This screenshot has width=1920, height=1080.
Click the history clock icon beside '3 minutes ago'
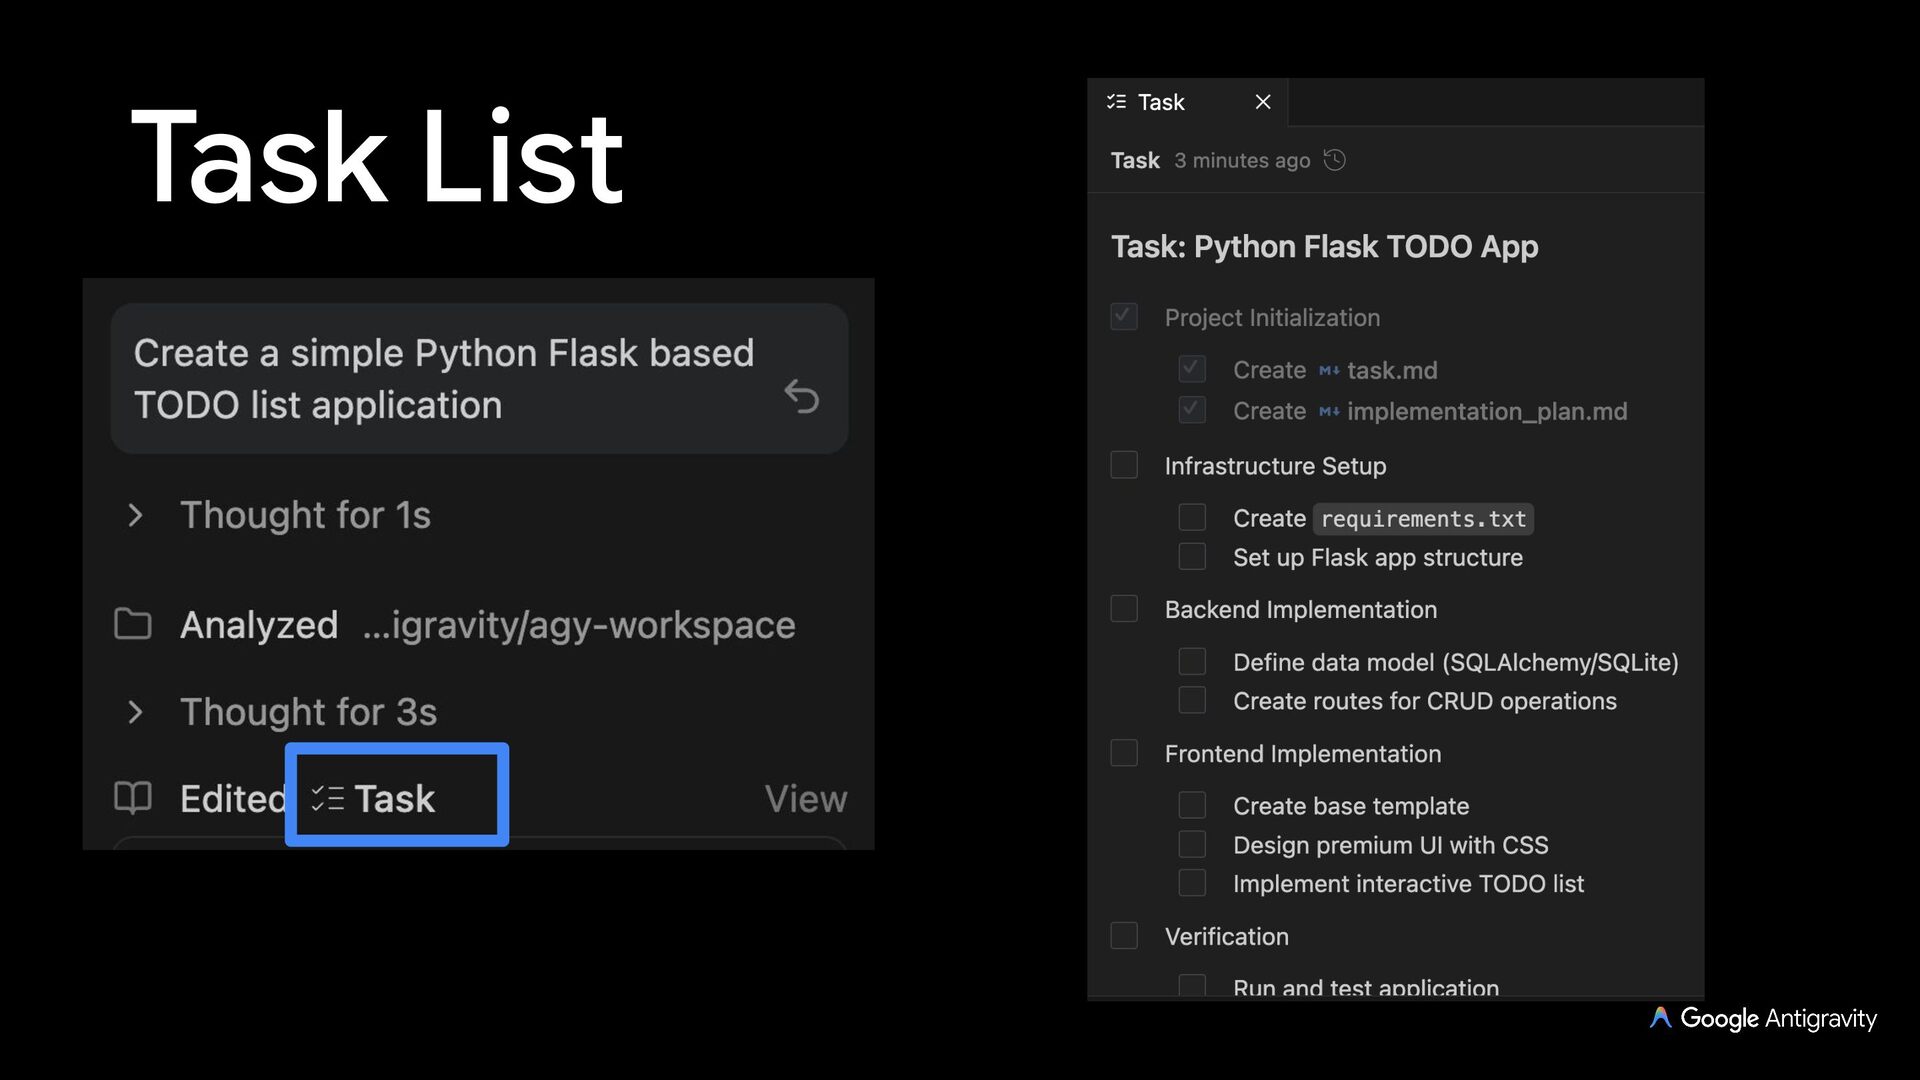coord(1335,160)
